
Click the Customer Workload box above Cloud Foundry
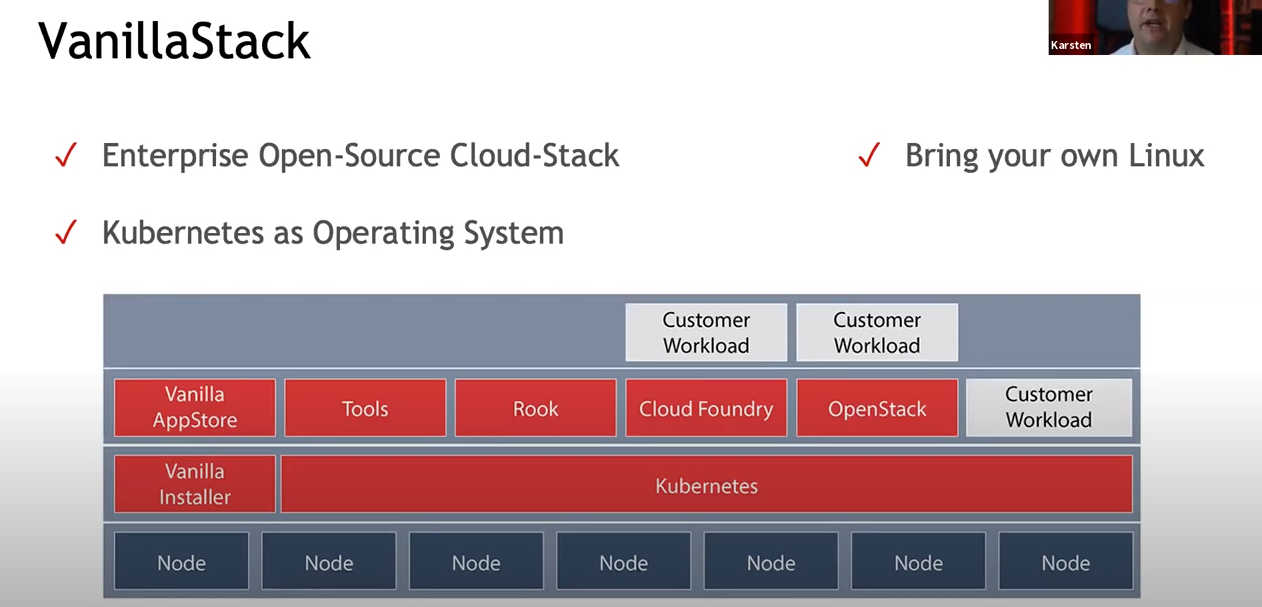click(706, 333)
